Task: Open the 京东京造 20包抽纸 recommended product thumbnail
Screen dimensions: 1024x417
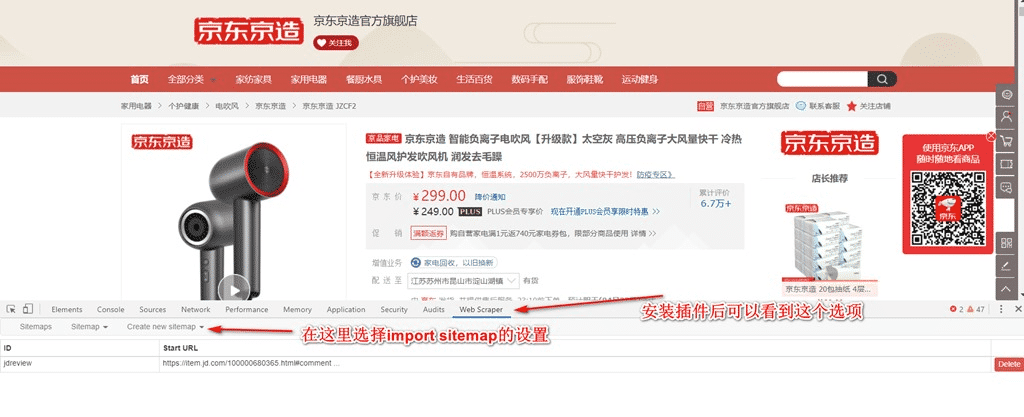Action: pyautogui.click(x=829, y=243)
